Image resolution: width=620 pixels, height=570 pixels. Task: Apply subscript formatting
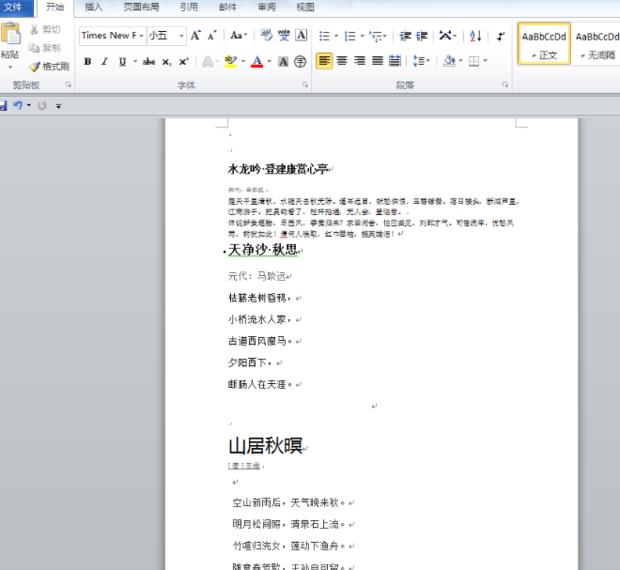click(167, 61)
